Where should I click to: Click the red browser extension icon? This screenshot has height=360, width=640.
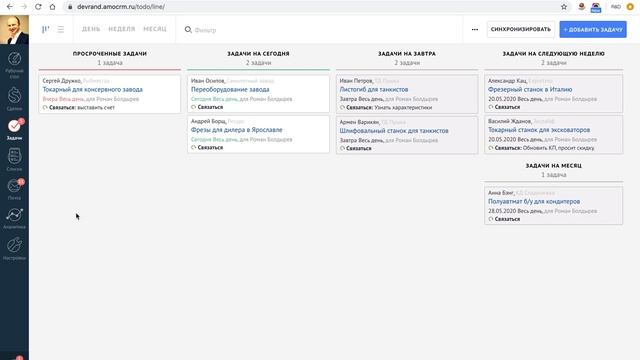[582, 7]
